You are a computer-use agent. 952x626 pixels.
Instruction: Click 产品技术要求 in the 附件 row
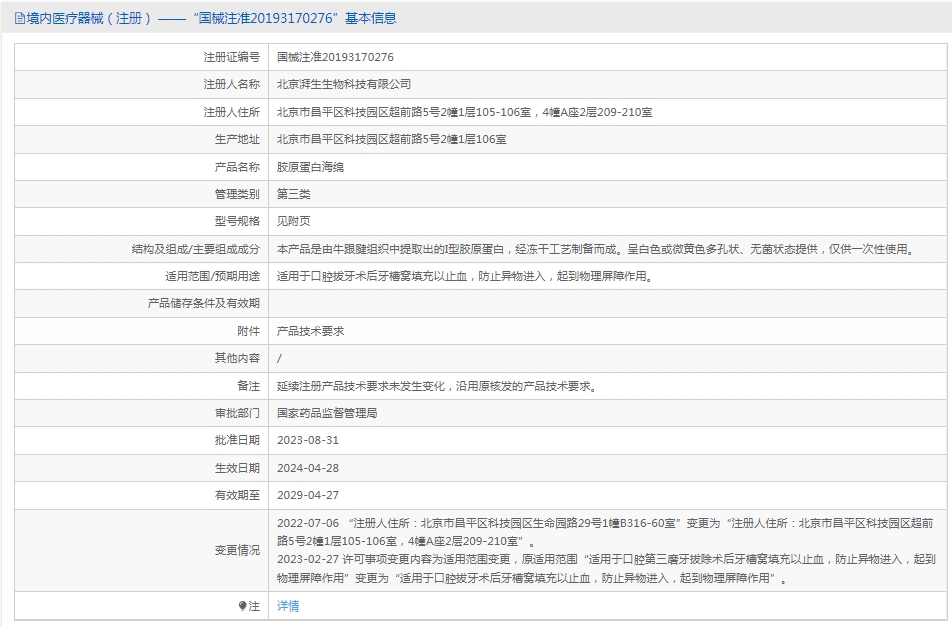310,331
